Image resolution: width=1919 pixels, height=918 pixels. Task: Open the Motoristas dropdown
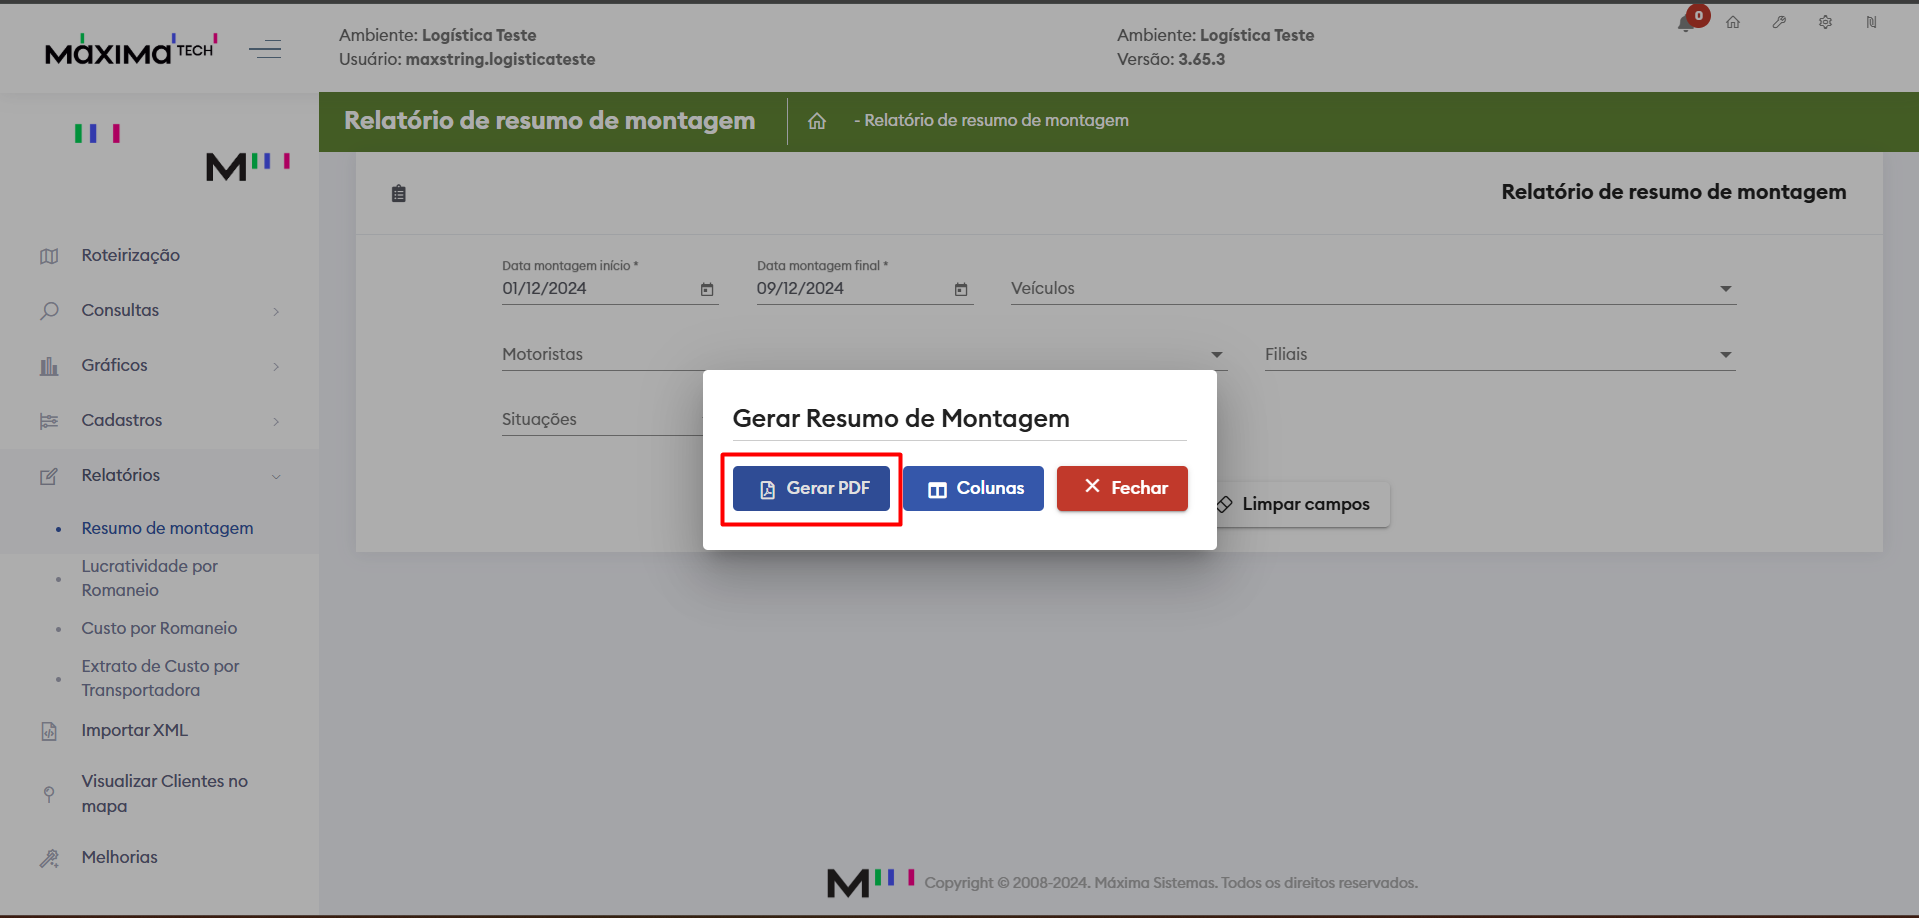[1216, 355]
